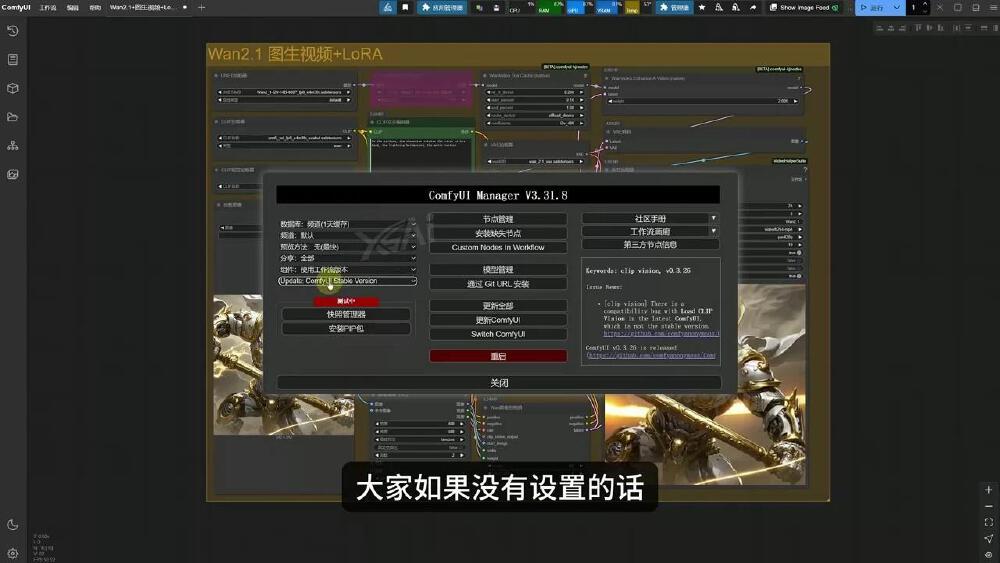
Task: Increase the batch count stepper arrow
Action: click(925, 4)
